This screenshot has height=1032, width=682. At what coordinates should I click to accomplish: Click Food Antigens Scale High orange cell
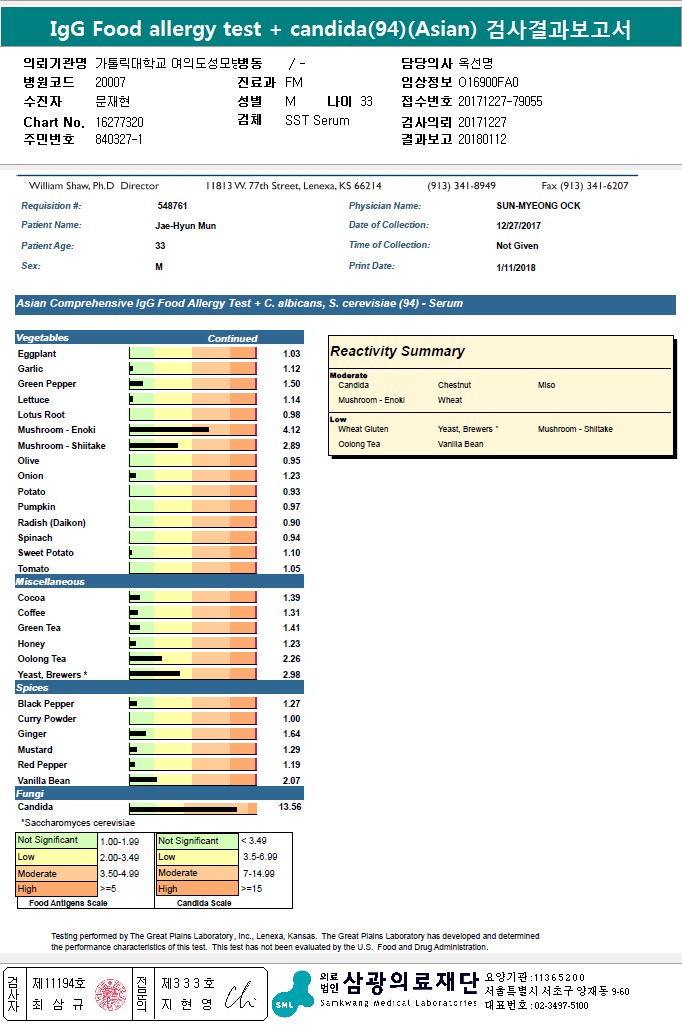click(56, 889)
